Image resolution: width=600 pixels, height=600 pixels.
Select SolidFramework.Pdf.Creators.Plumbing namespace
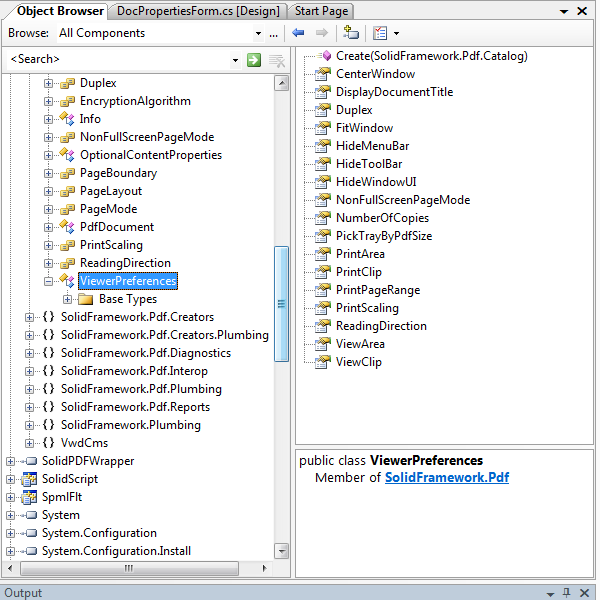pyautogui.click(x=165, y=335)
